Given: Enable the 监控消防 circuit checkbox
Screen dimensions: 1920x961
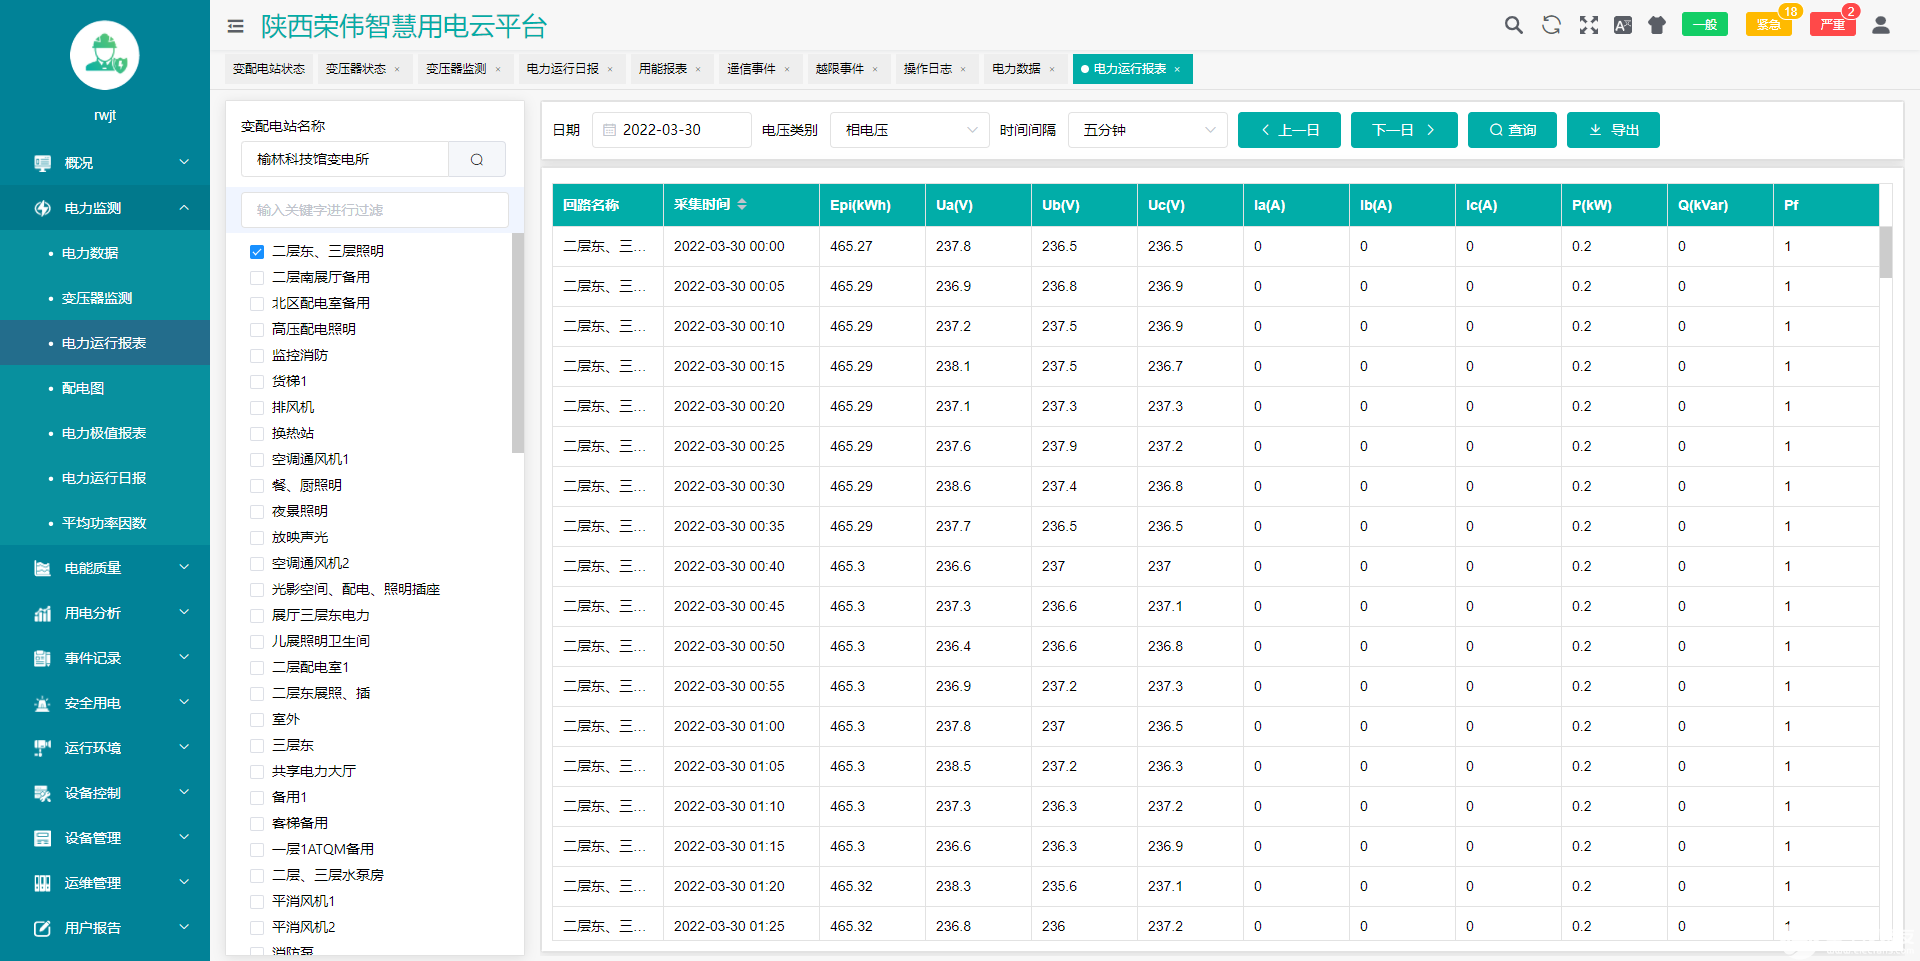Looking at the screenshot, I should pos(257,356).
